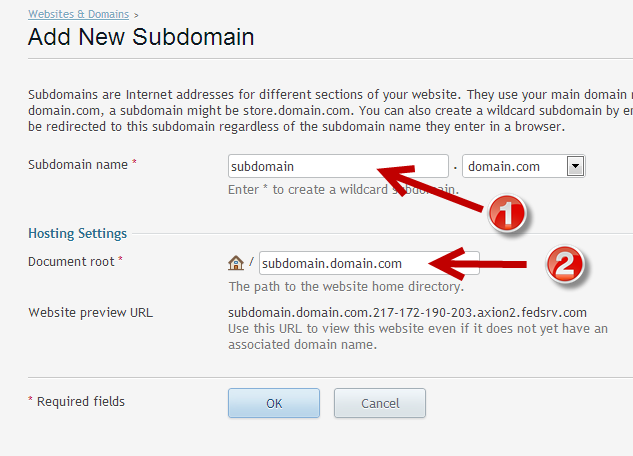Click the Subdomain name text field
This screenshot has height=456, width=633.
(x=300, y=167)
